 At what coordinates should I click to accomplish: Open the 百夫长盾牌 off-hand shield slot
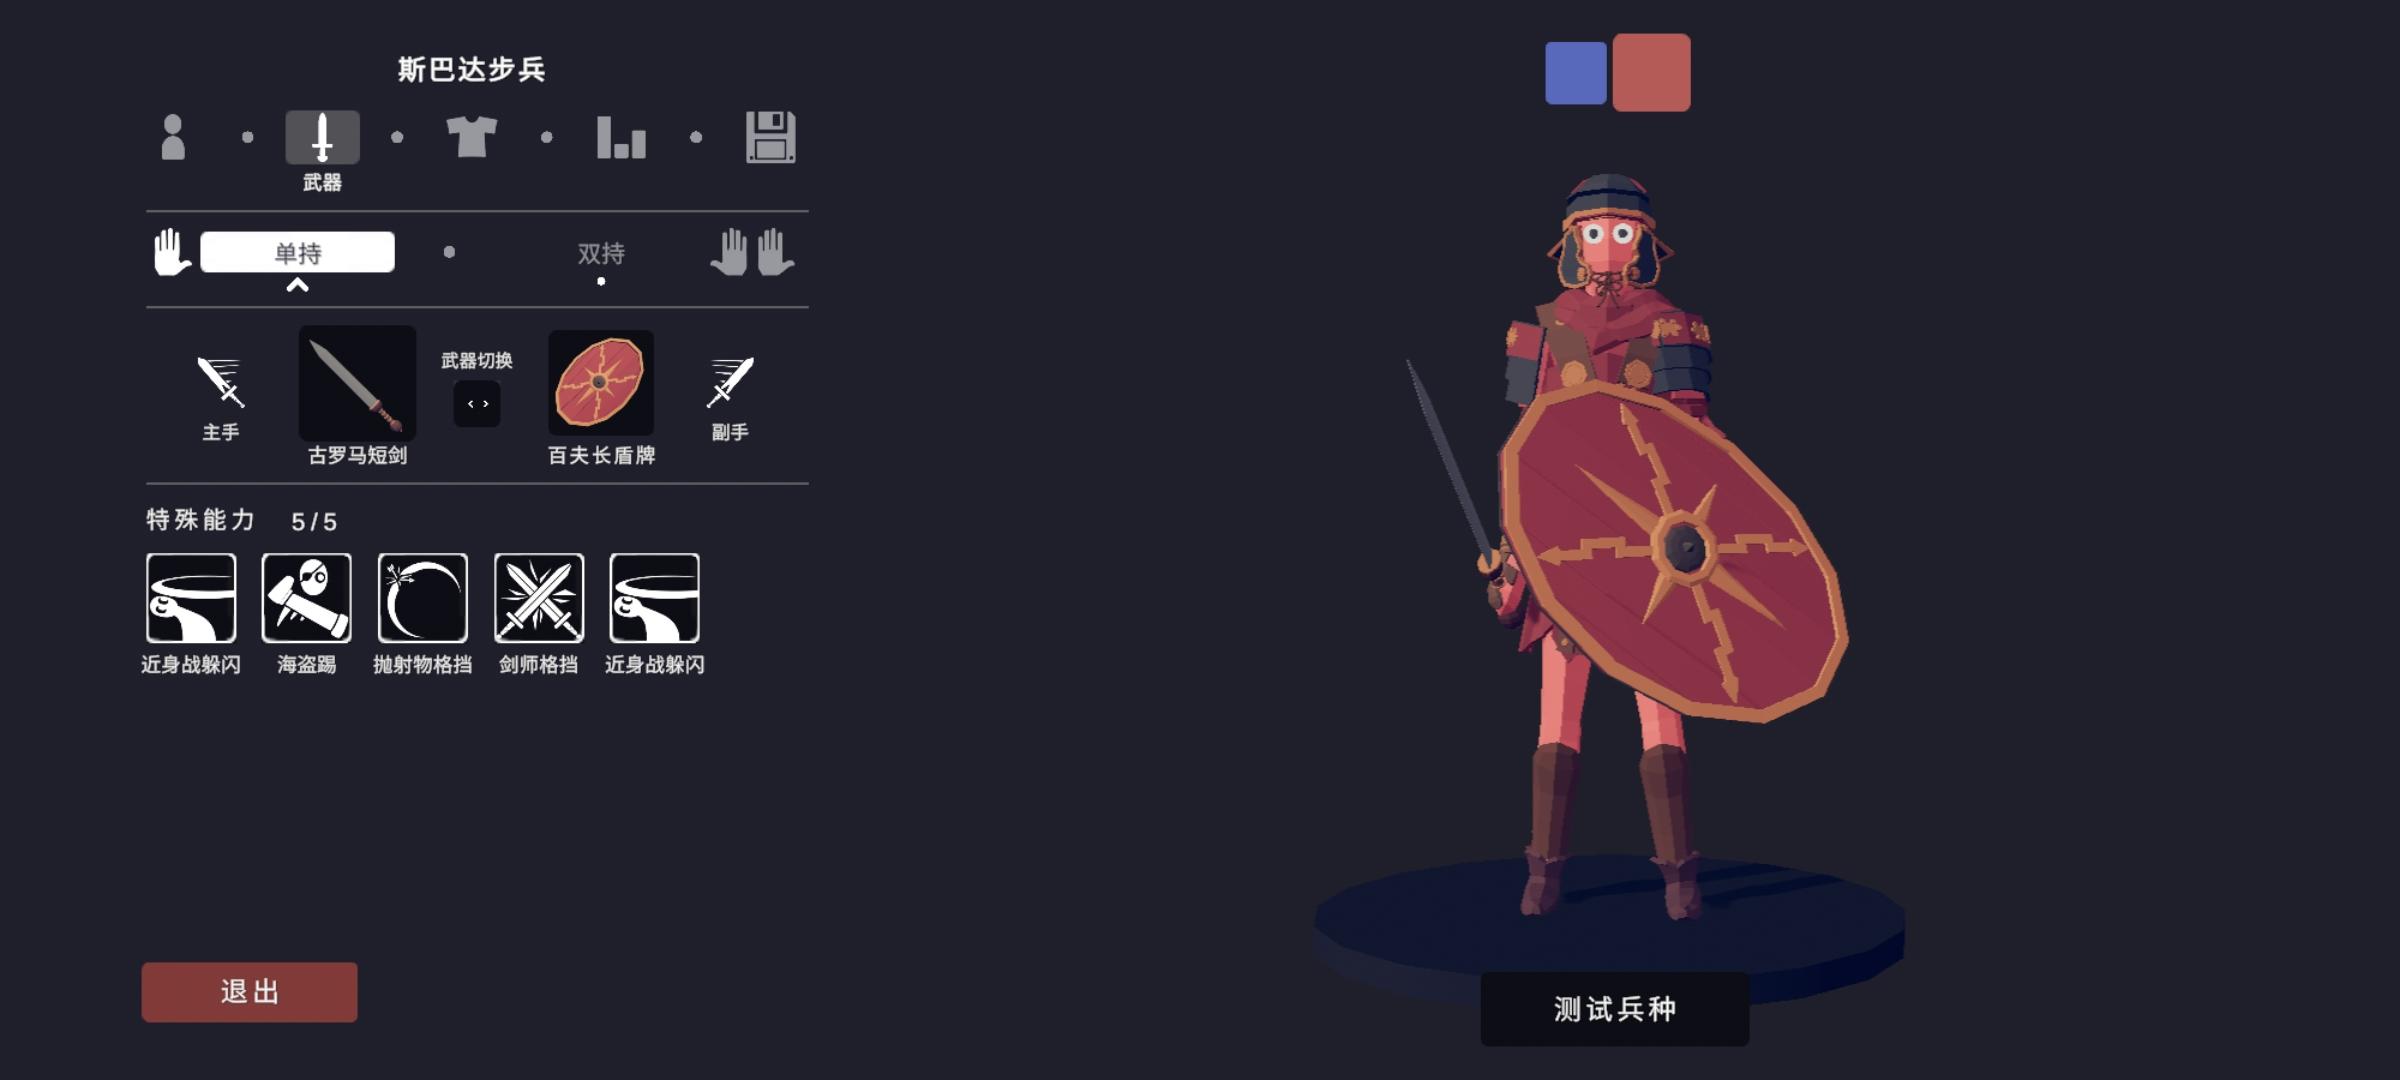pyautogui.click(x=601, y=383)
